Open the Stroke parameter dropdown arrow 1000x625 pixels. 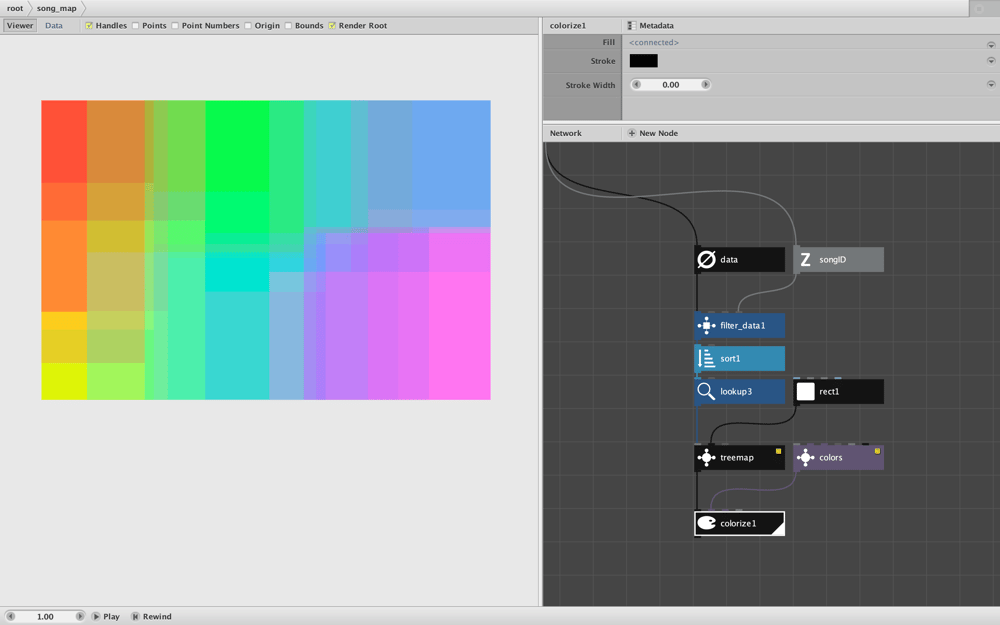pos(991,61)
